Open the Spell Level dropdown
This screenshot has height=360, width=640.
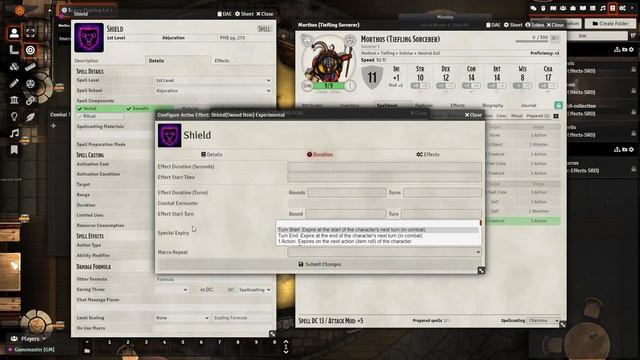[x=213, y=80]
